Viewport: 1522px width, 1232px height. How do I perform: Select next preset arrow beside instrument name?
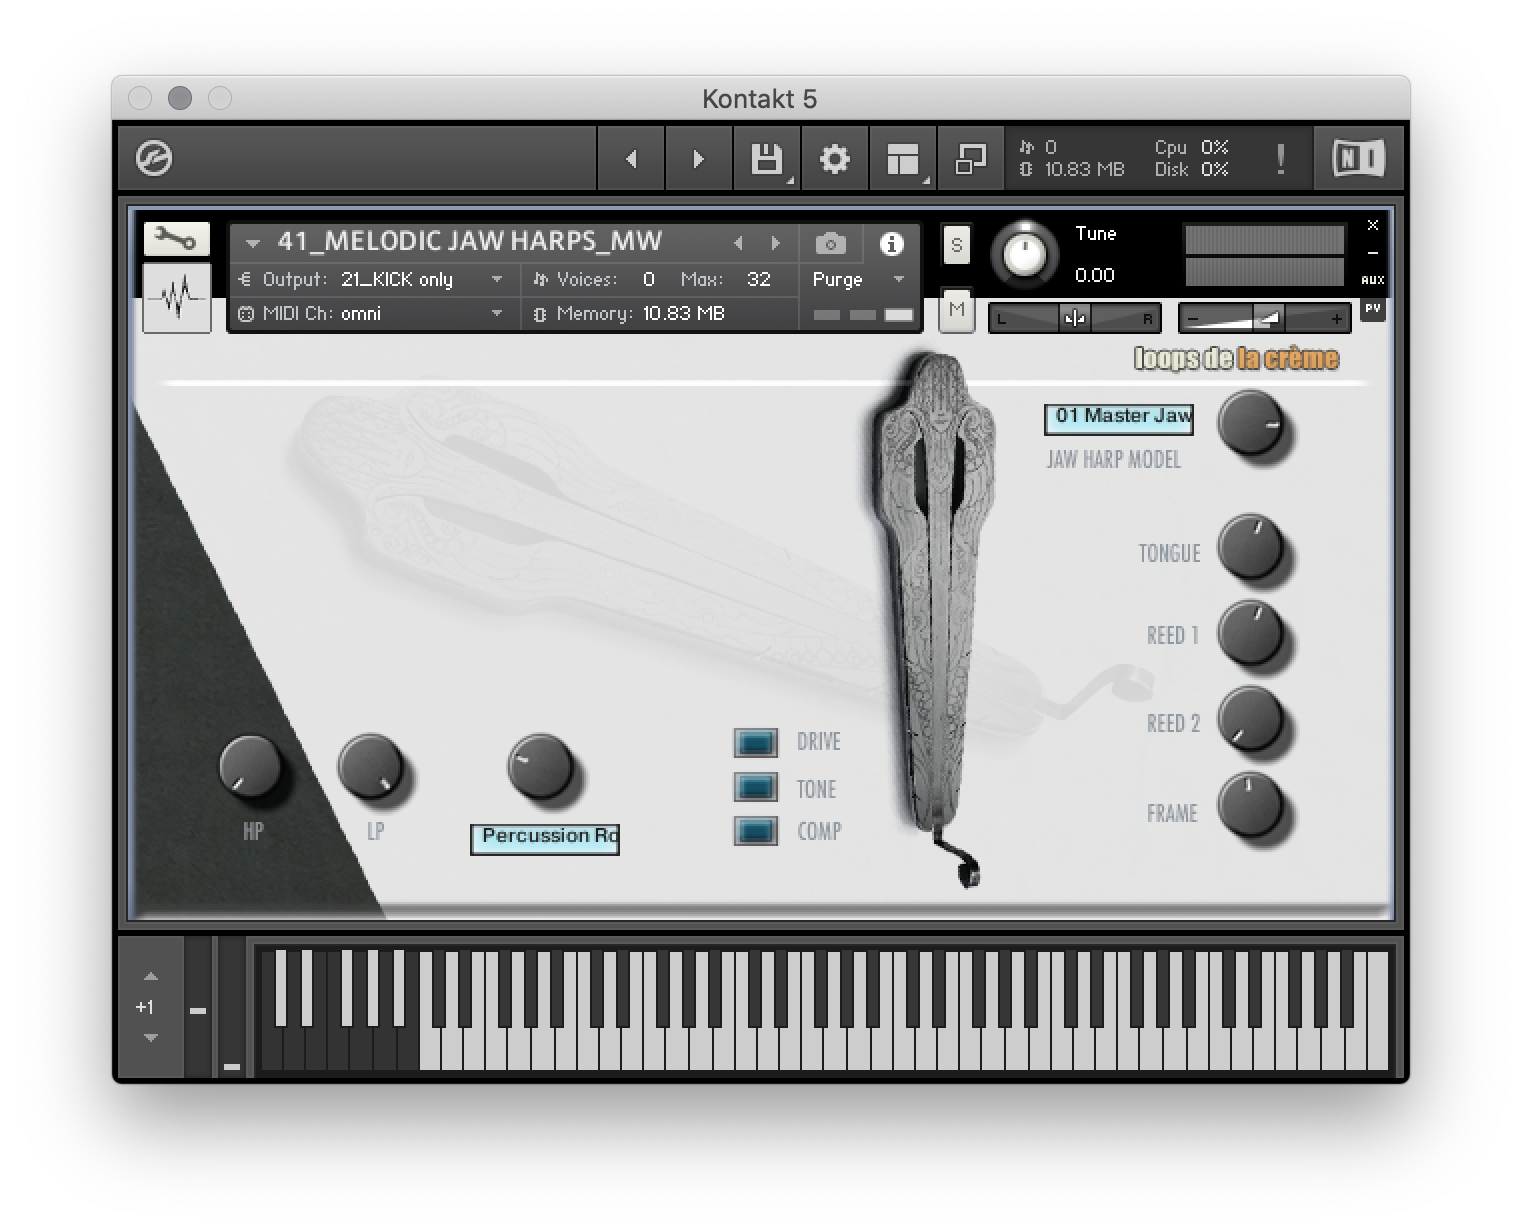click(775, 243)
